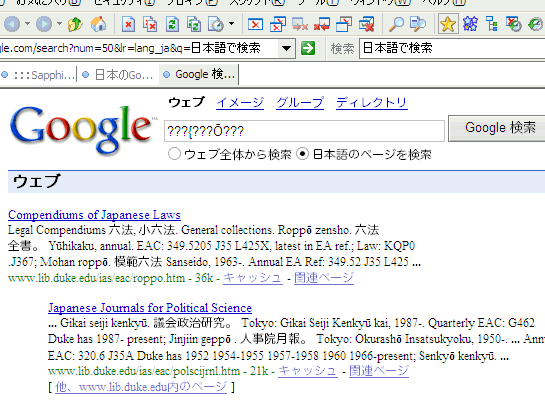Open the イメージ search category link
The width and height of the screenshot is (545, 407).
pyautogui.click(x=240, y=103)
